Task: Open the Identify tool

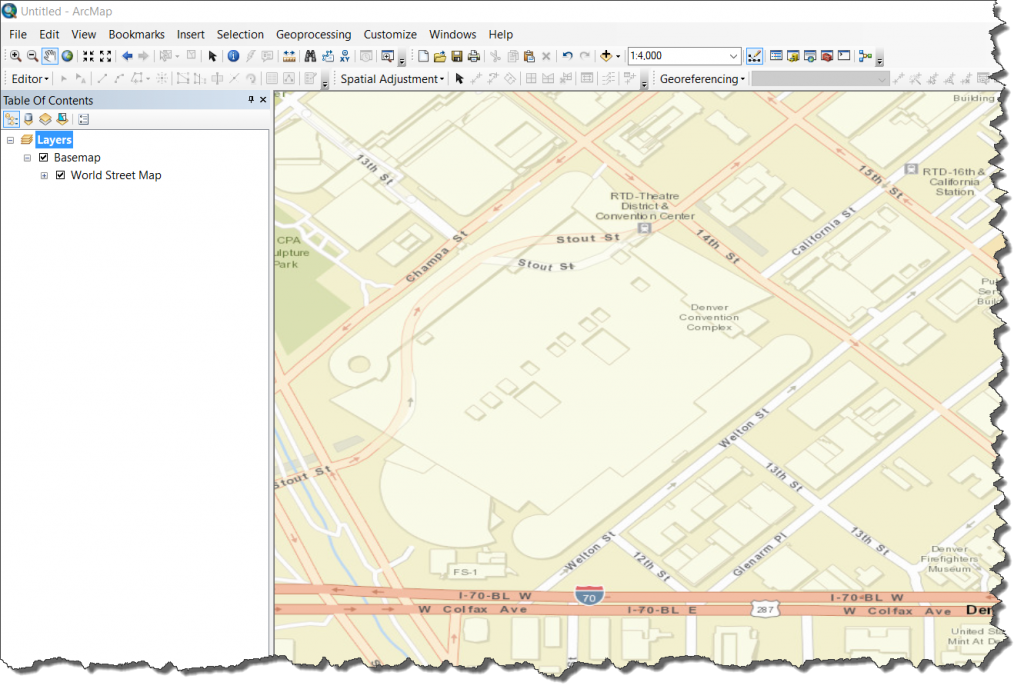Action: (x=233, y=56)
